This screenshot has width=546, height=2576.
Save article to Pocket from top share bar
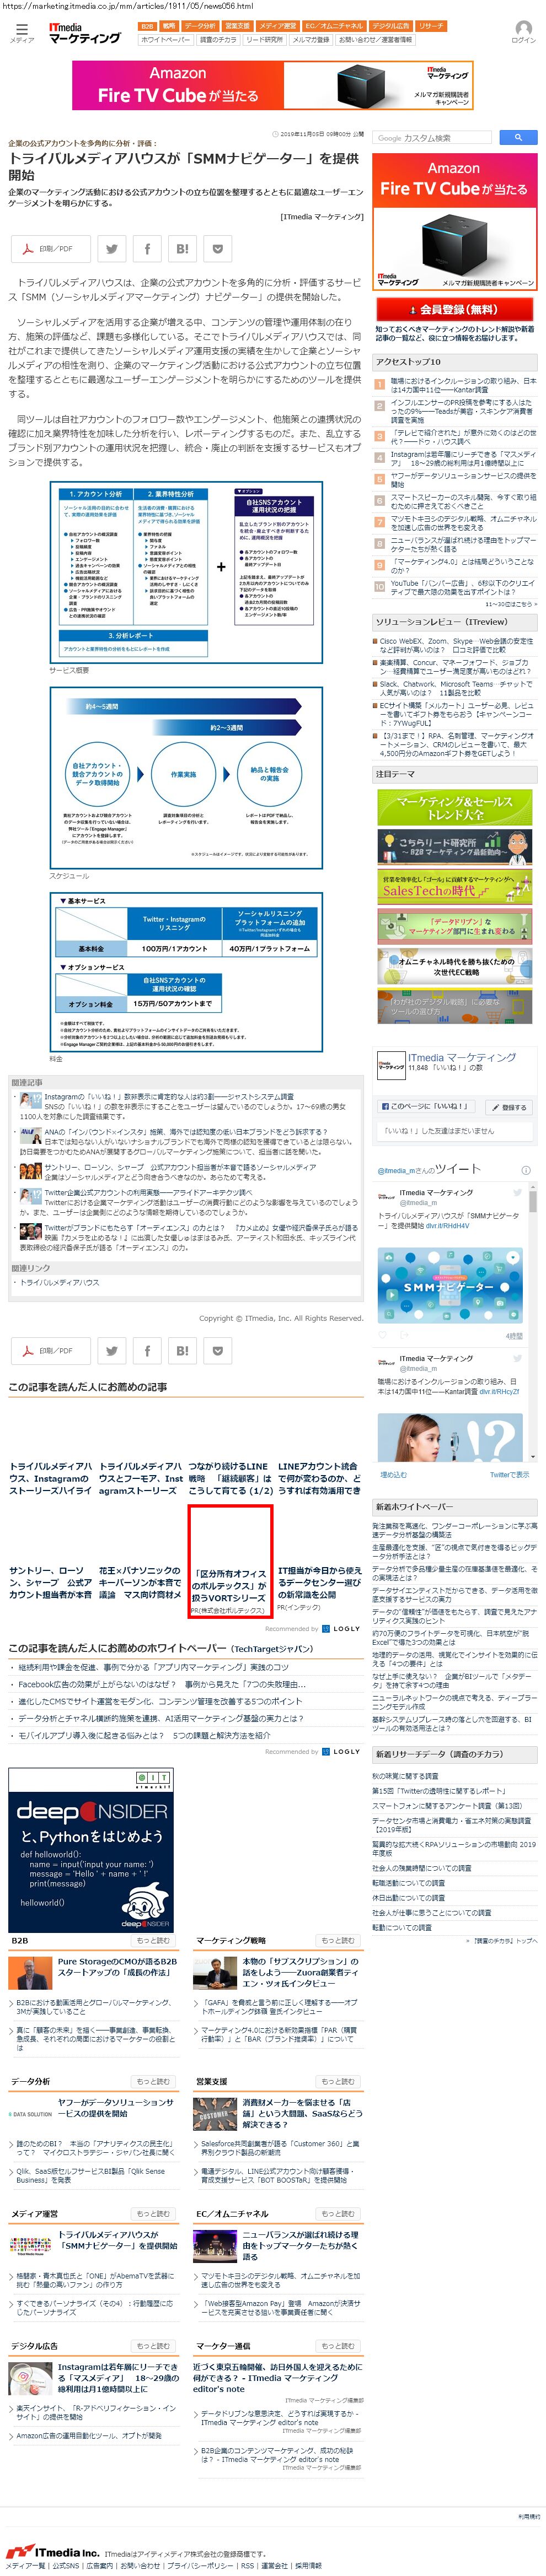[x=217, y=249]
